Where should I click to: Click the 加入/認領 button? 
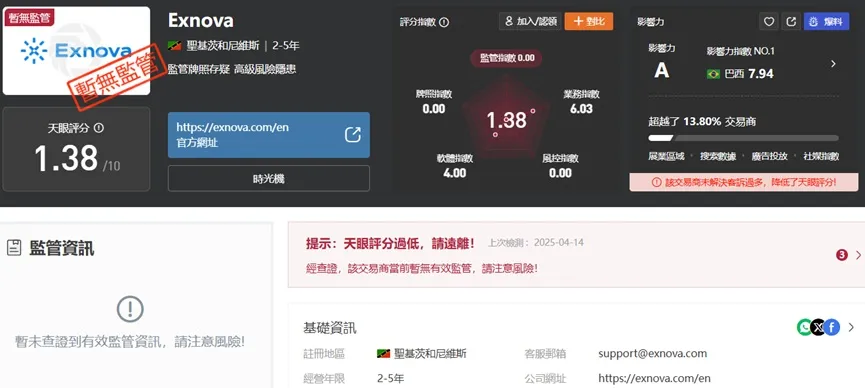530,22
